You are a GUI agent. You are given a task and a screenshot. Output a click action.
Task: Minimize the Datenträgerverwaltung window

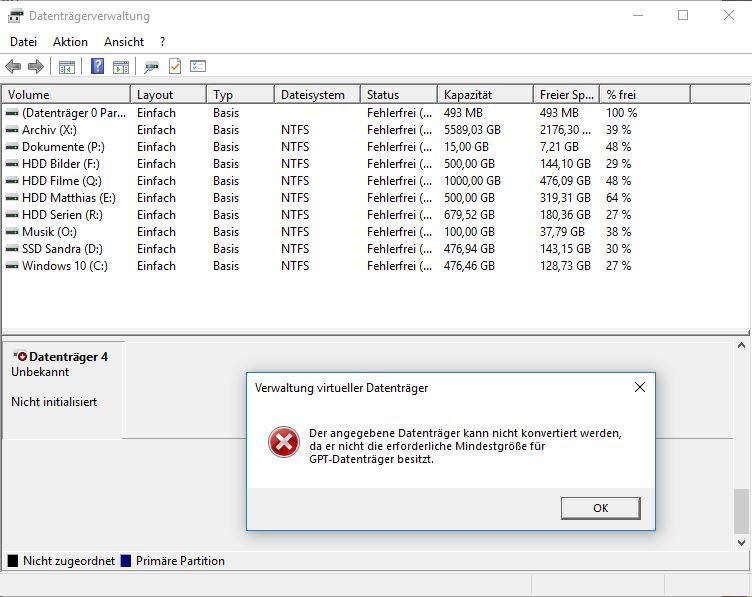(x=638, y=15)
